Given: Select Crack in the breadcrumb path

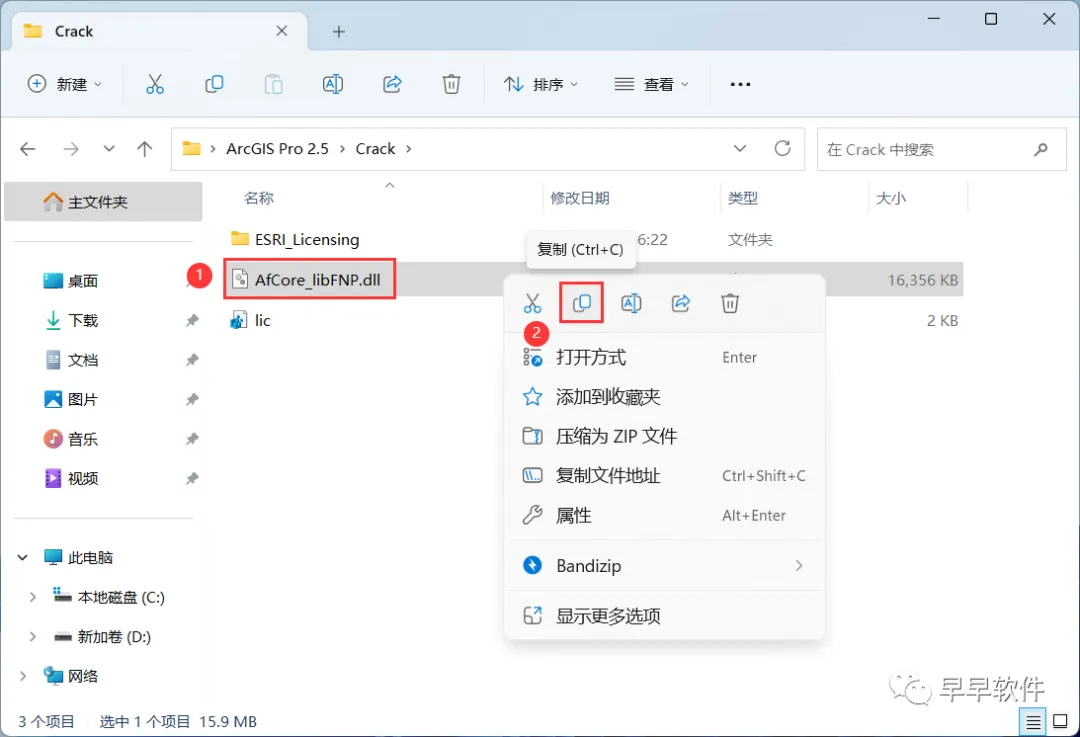Looking at the screenshot, I should click(375, 149).
